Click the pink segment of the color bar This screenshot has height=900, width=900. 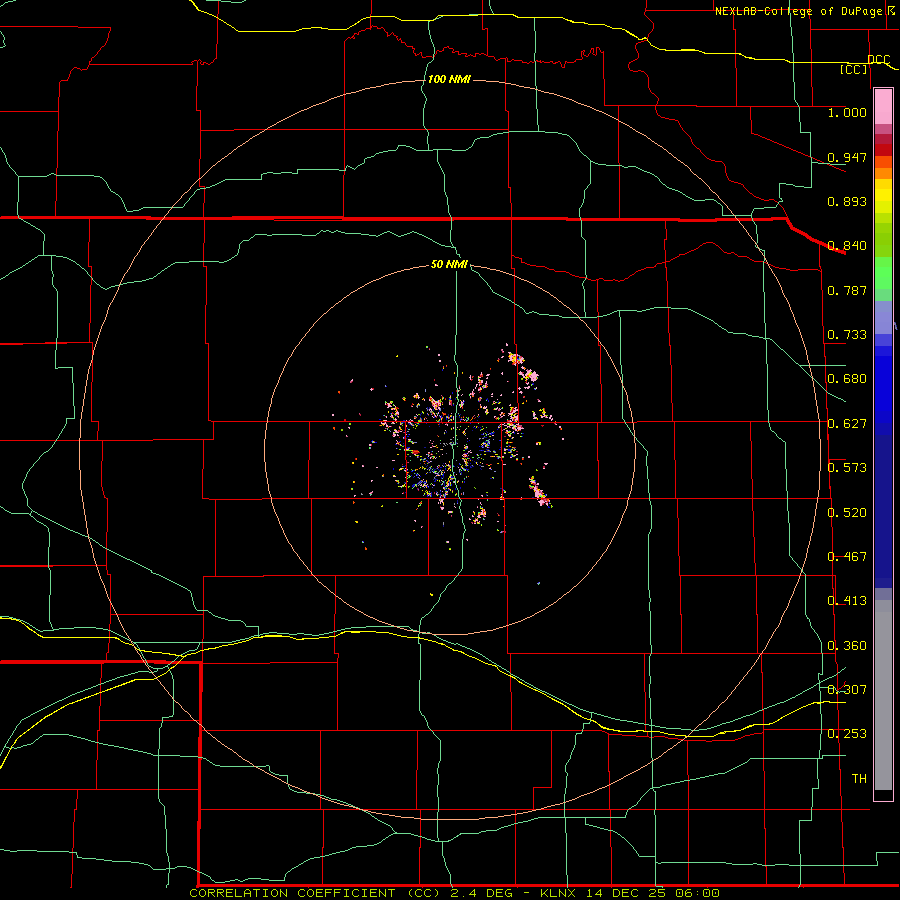(x=883, y=107)
